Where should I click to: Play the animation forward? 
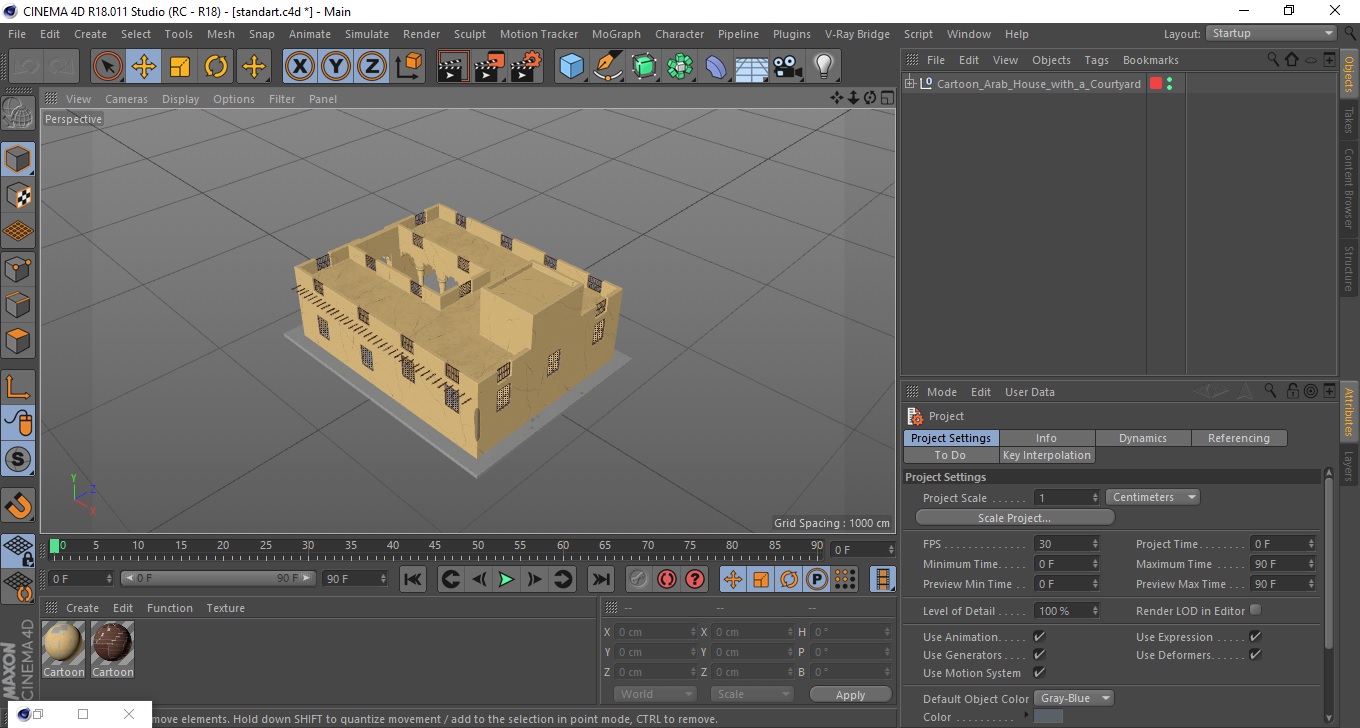[x=507, y=579]
